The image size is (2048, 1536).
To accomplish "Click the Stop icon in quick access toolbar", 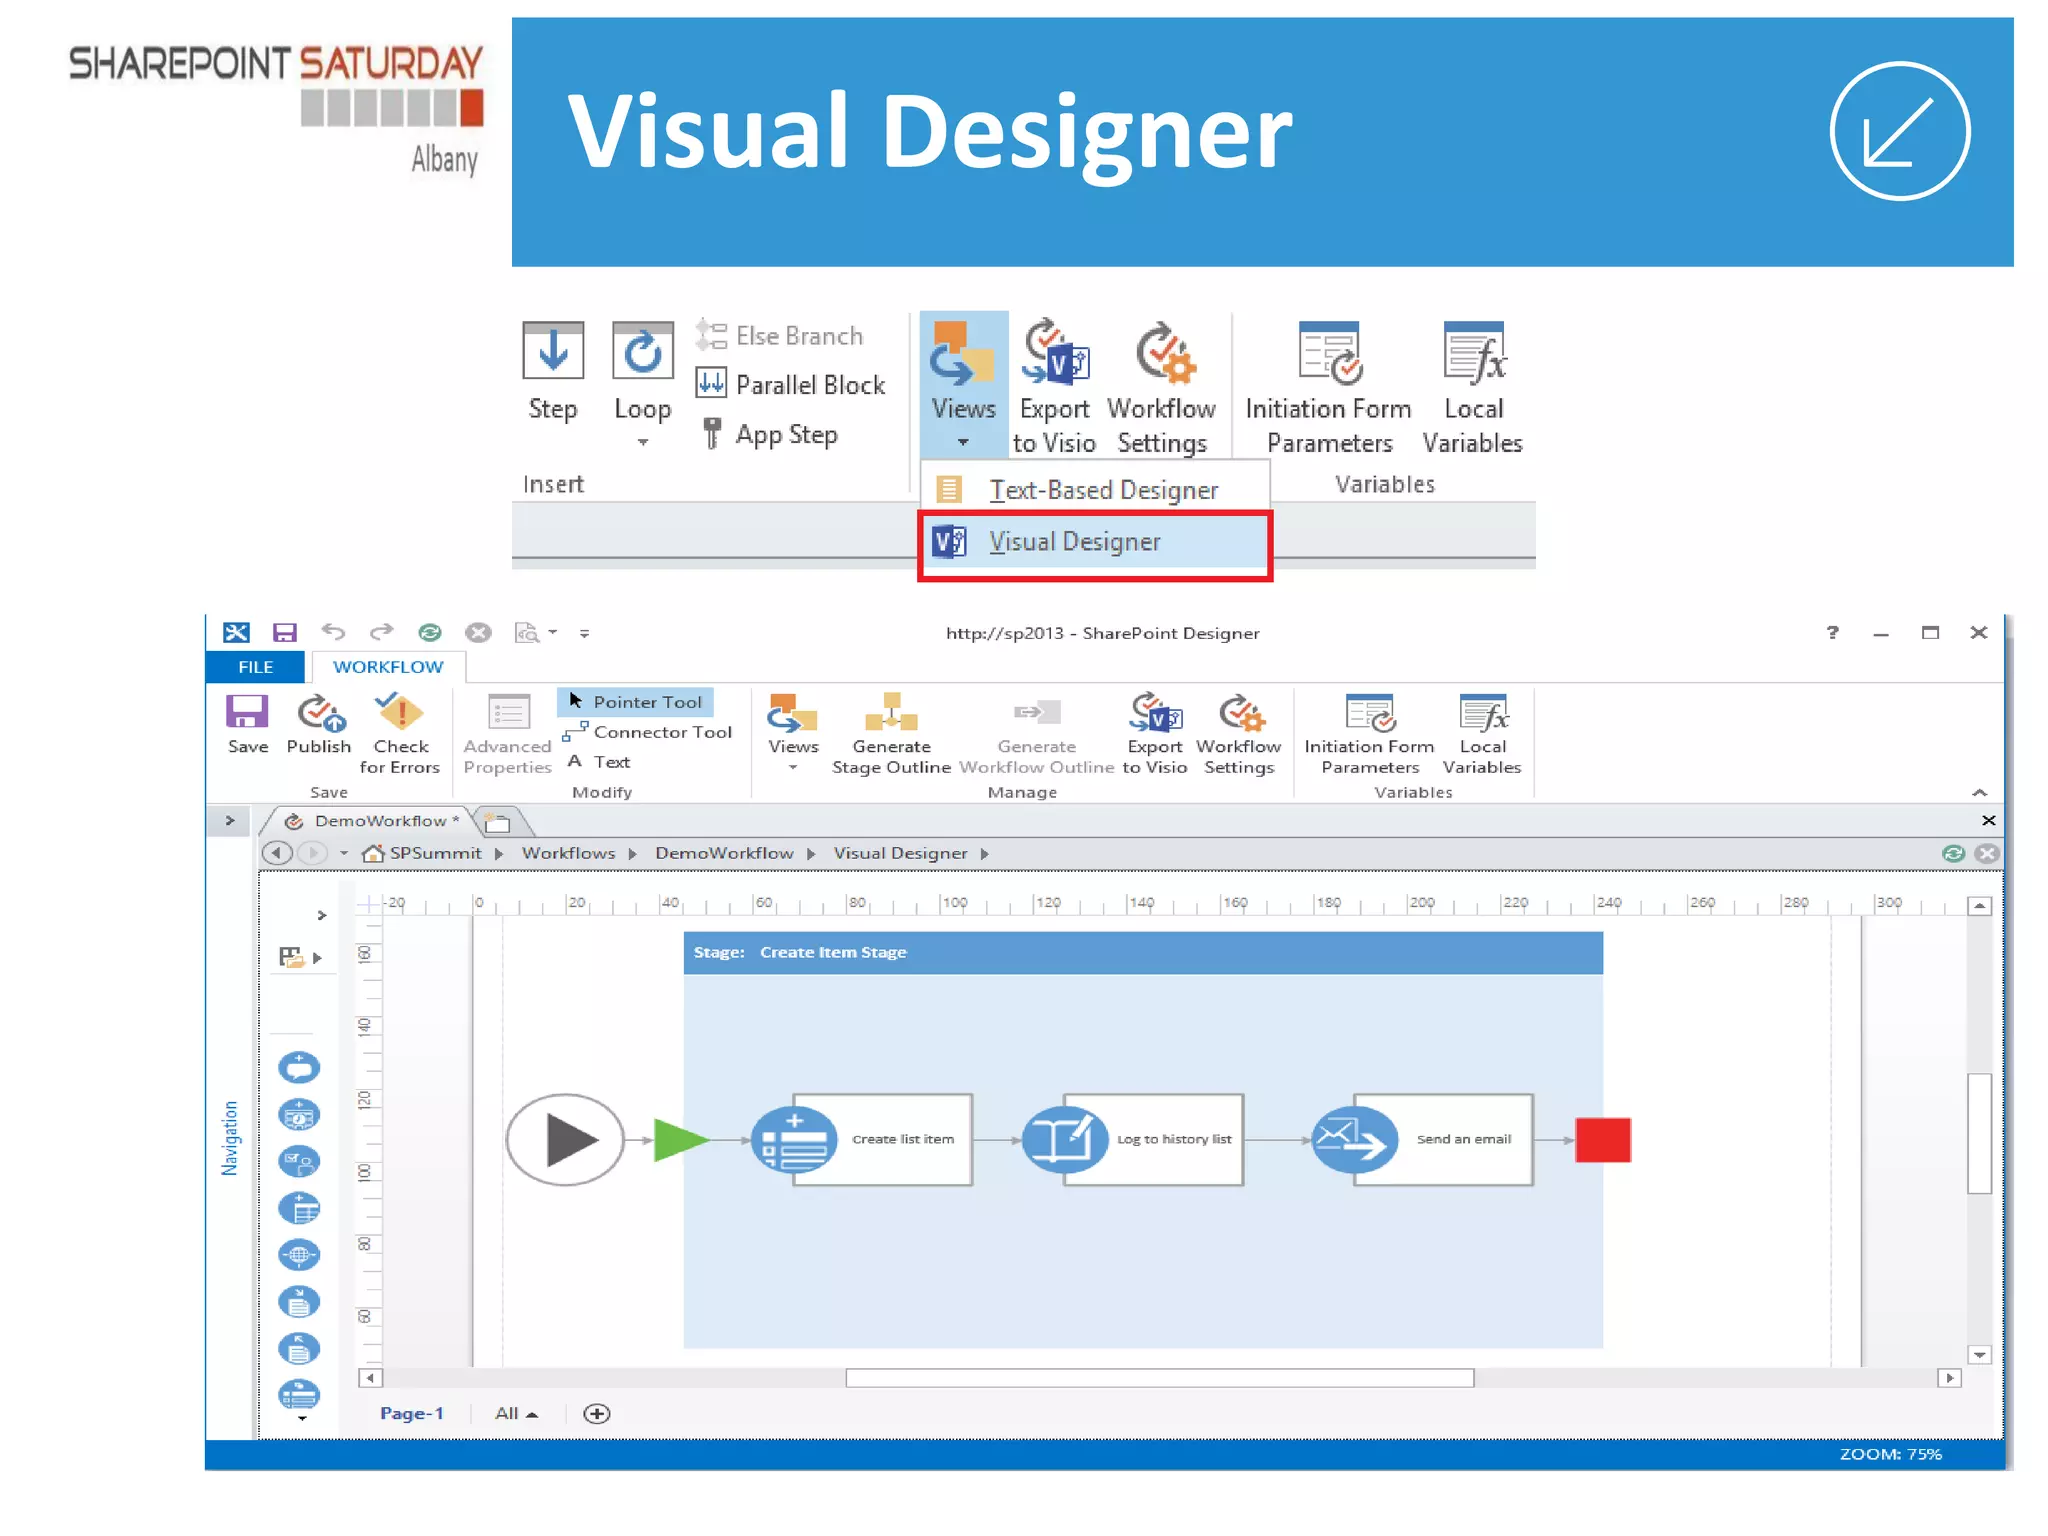I will pos(479,632).
